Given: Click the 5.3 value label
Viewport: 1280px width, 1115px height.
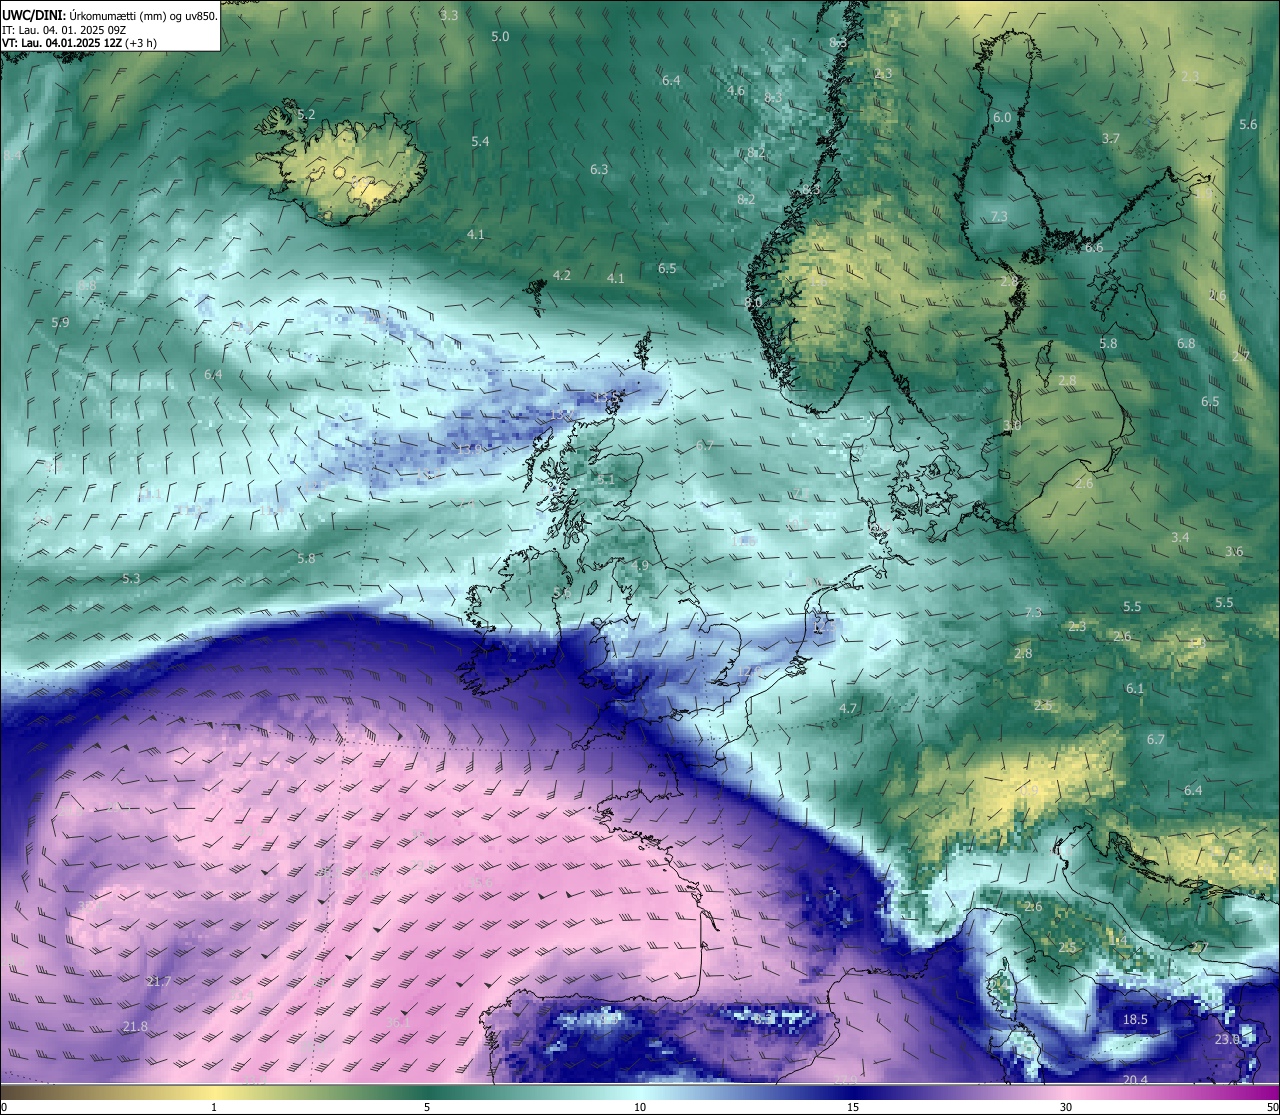Looking at the screenshot, I should tap(131, 579).
